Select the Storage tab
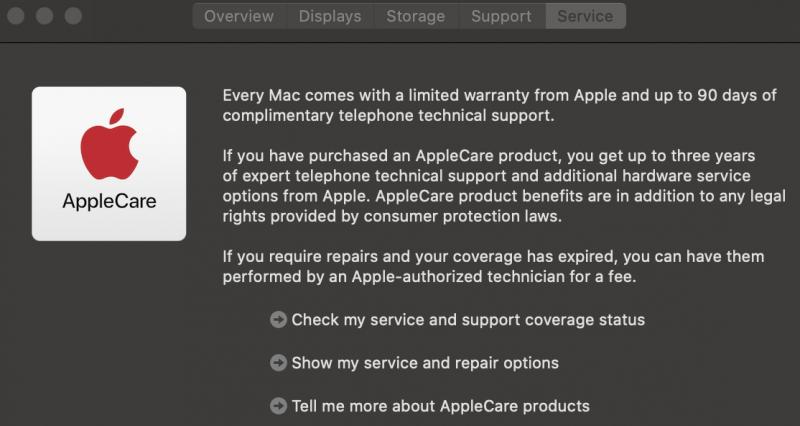 (x=416, y=16)
